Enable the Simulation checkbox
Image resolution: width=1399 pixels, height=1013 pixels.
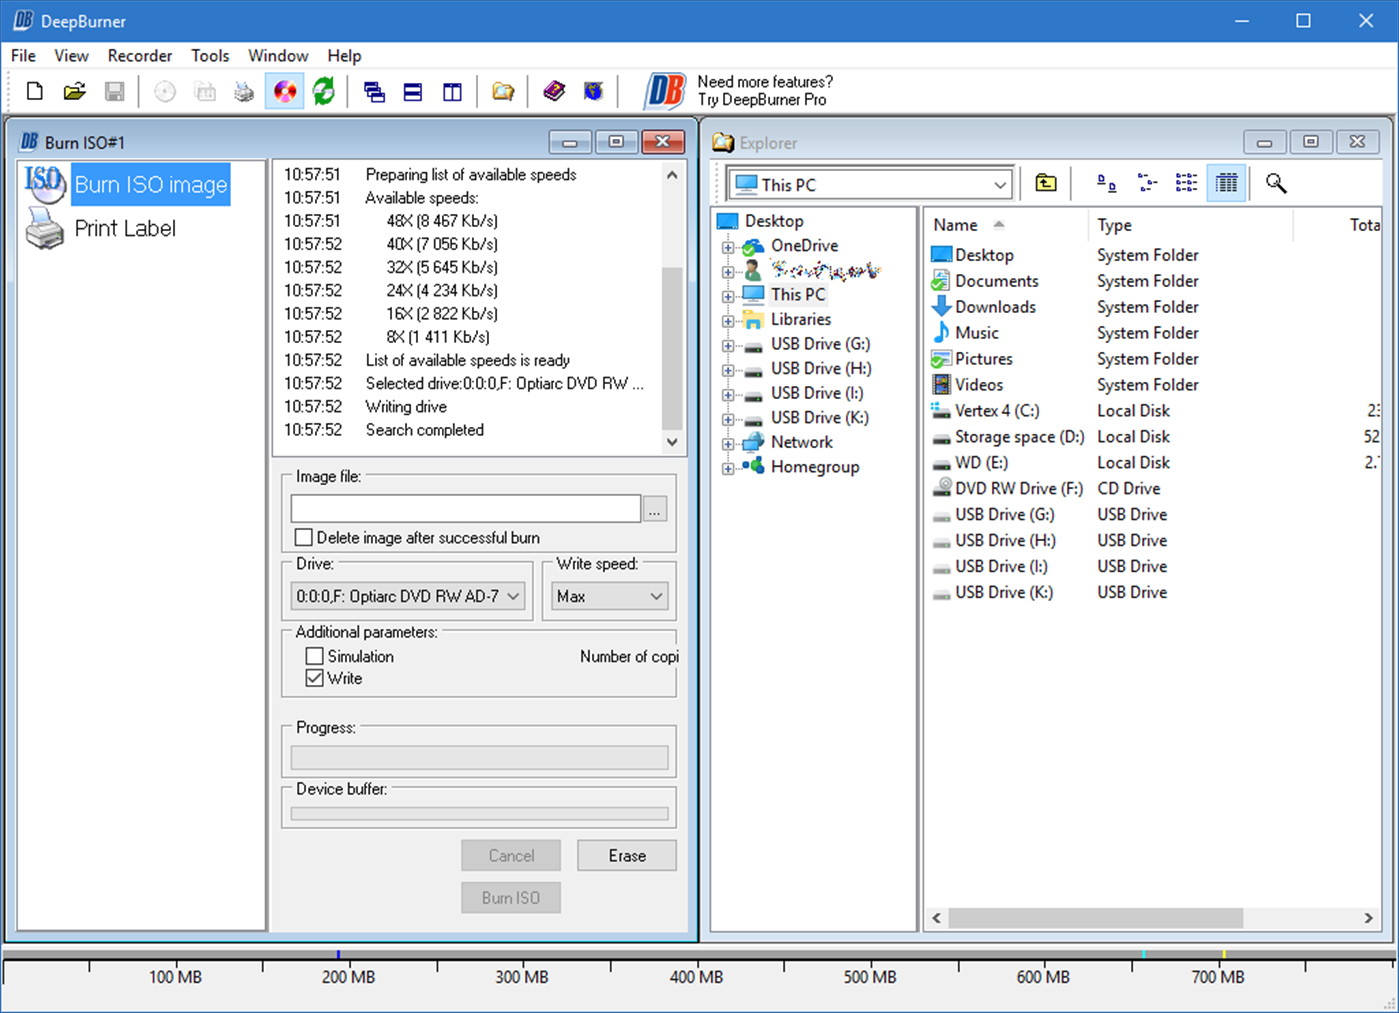coord(314,656)
